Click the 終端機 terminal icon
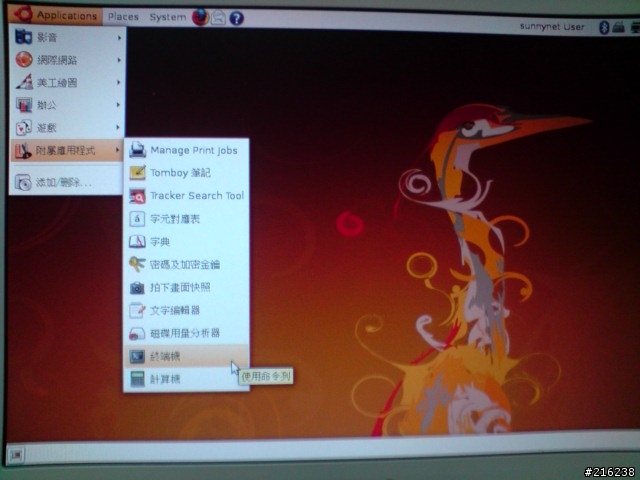 (x=137, y=356)
